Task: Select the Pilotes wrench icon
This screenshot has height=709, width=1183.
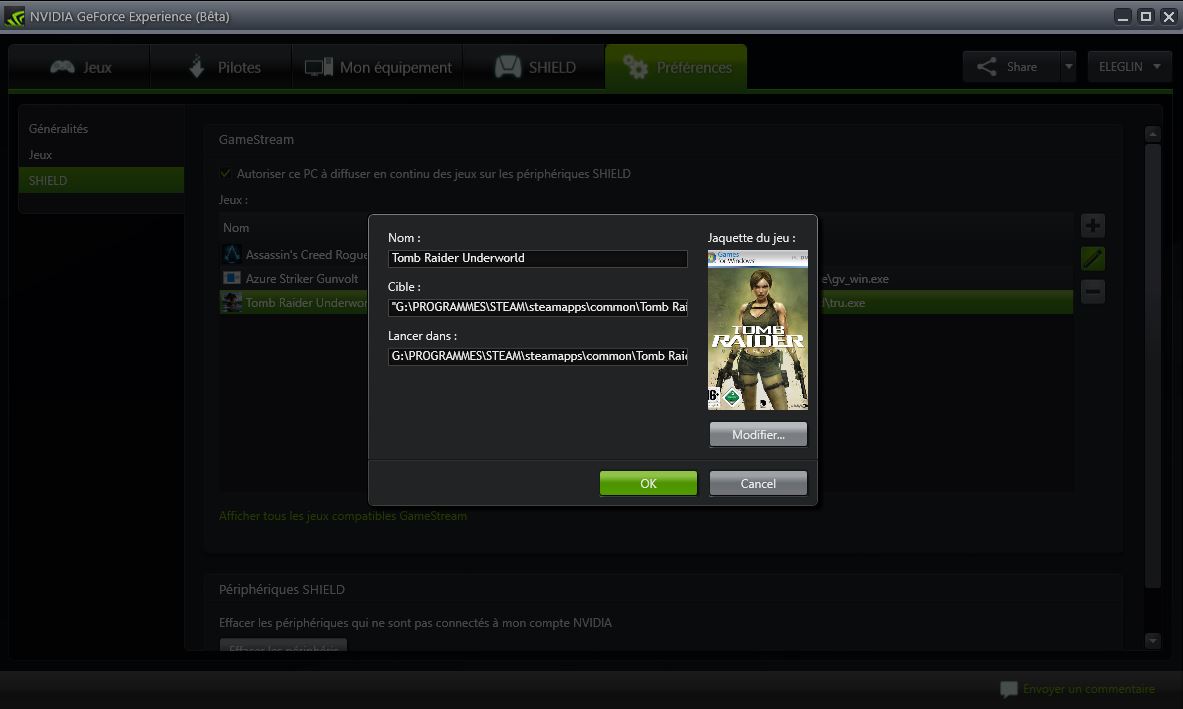Action: pos(198,66)
